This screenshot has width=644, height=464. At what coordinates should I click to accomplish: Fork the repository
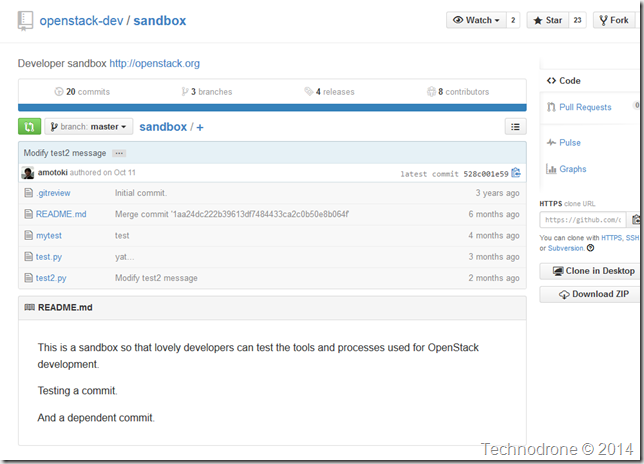click(x=614, y=20)
